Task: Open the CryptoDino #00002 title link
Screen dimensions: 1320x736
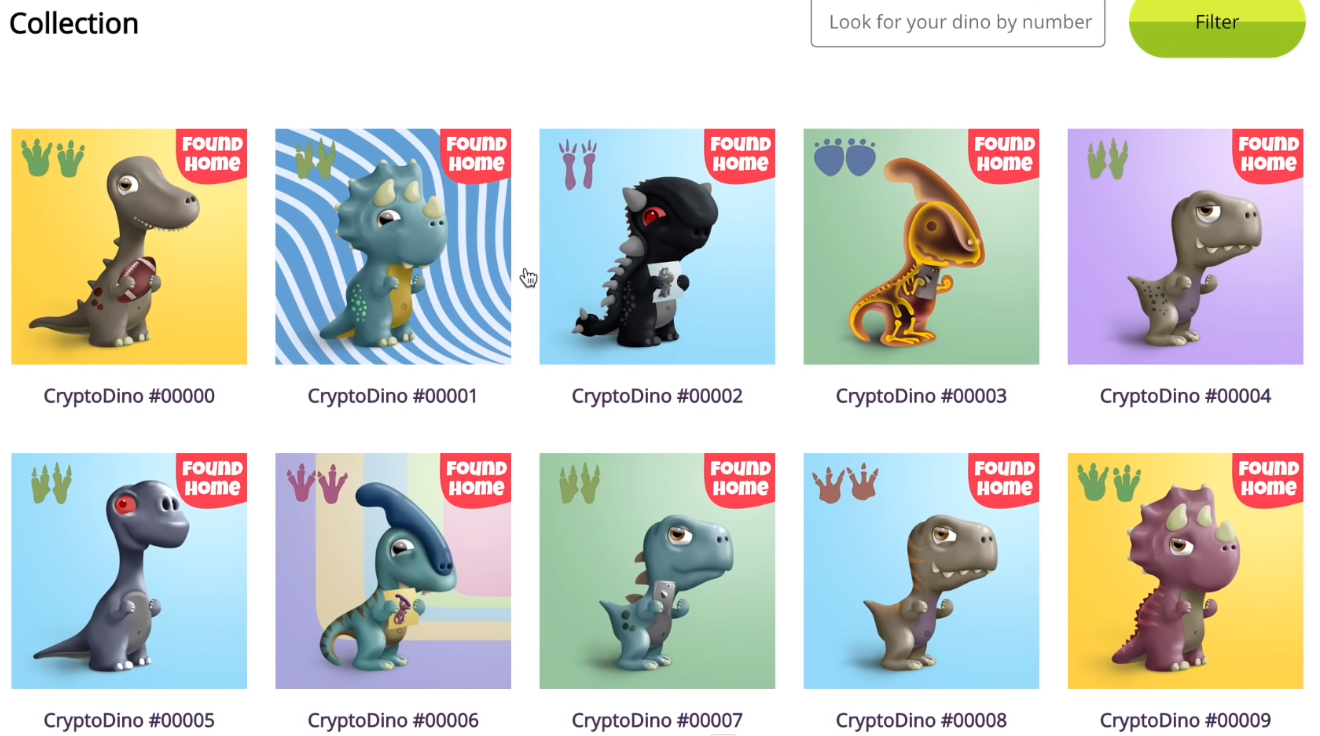Action: 657,396
